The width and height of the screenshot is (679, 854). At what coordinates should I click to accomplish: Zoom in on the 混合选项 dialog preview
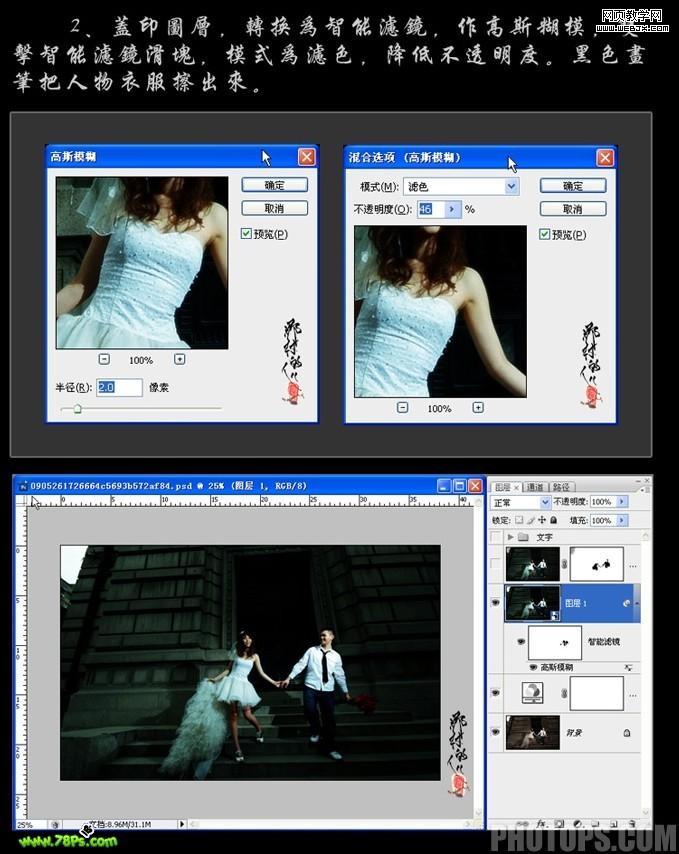pyautogui.click(x=478, y=407)
